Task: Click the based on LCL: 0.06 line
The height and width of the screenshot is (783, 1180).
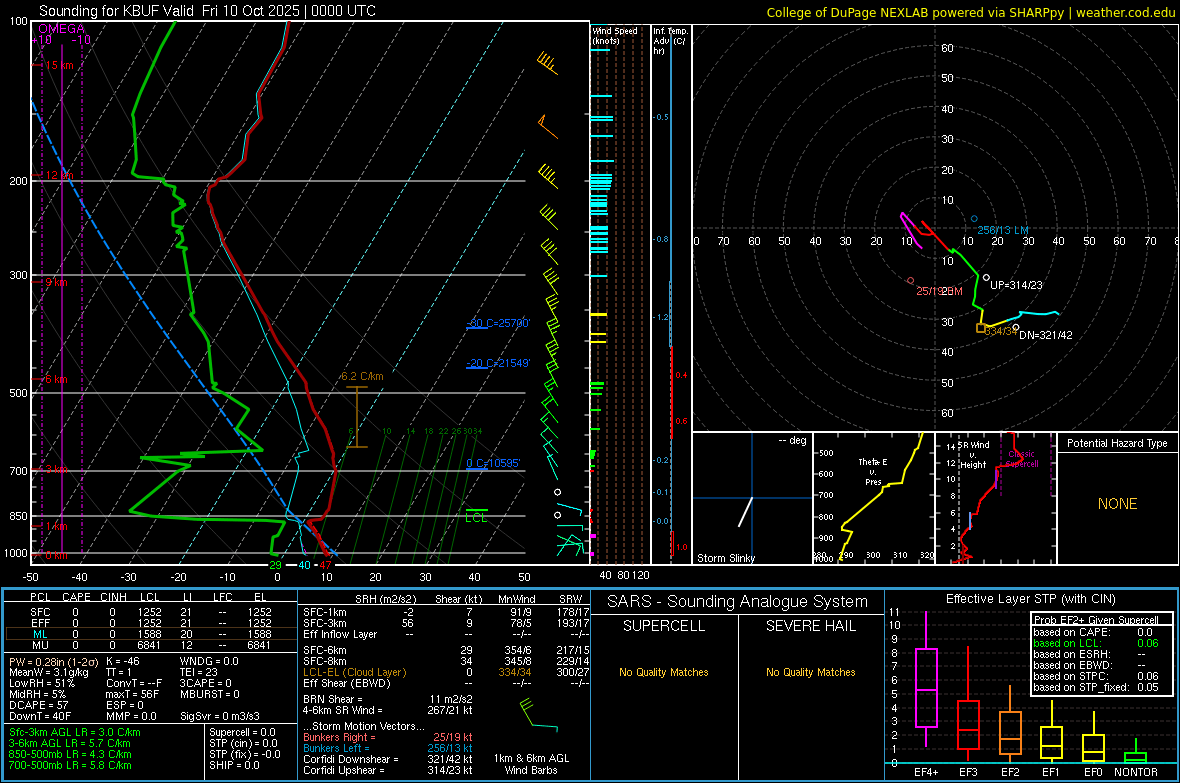Action: tap(1096, 643)
